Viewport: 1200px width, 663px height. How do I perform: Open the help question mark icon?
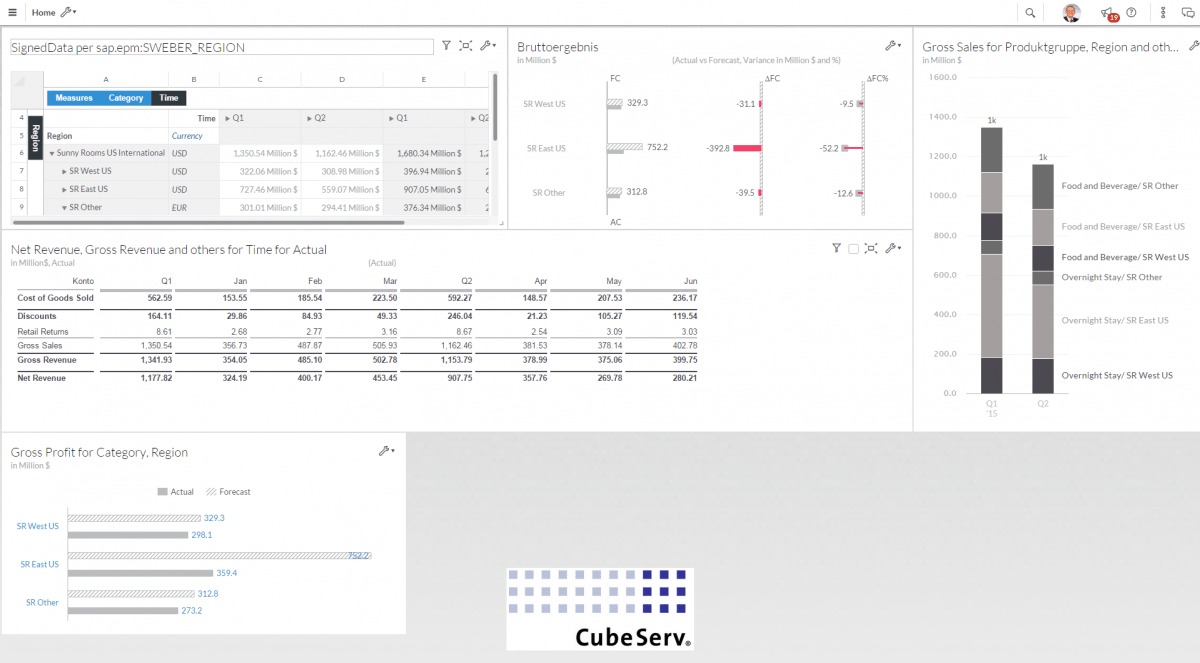coord(1133,12)
